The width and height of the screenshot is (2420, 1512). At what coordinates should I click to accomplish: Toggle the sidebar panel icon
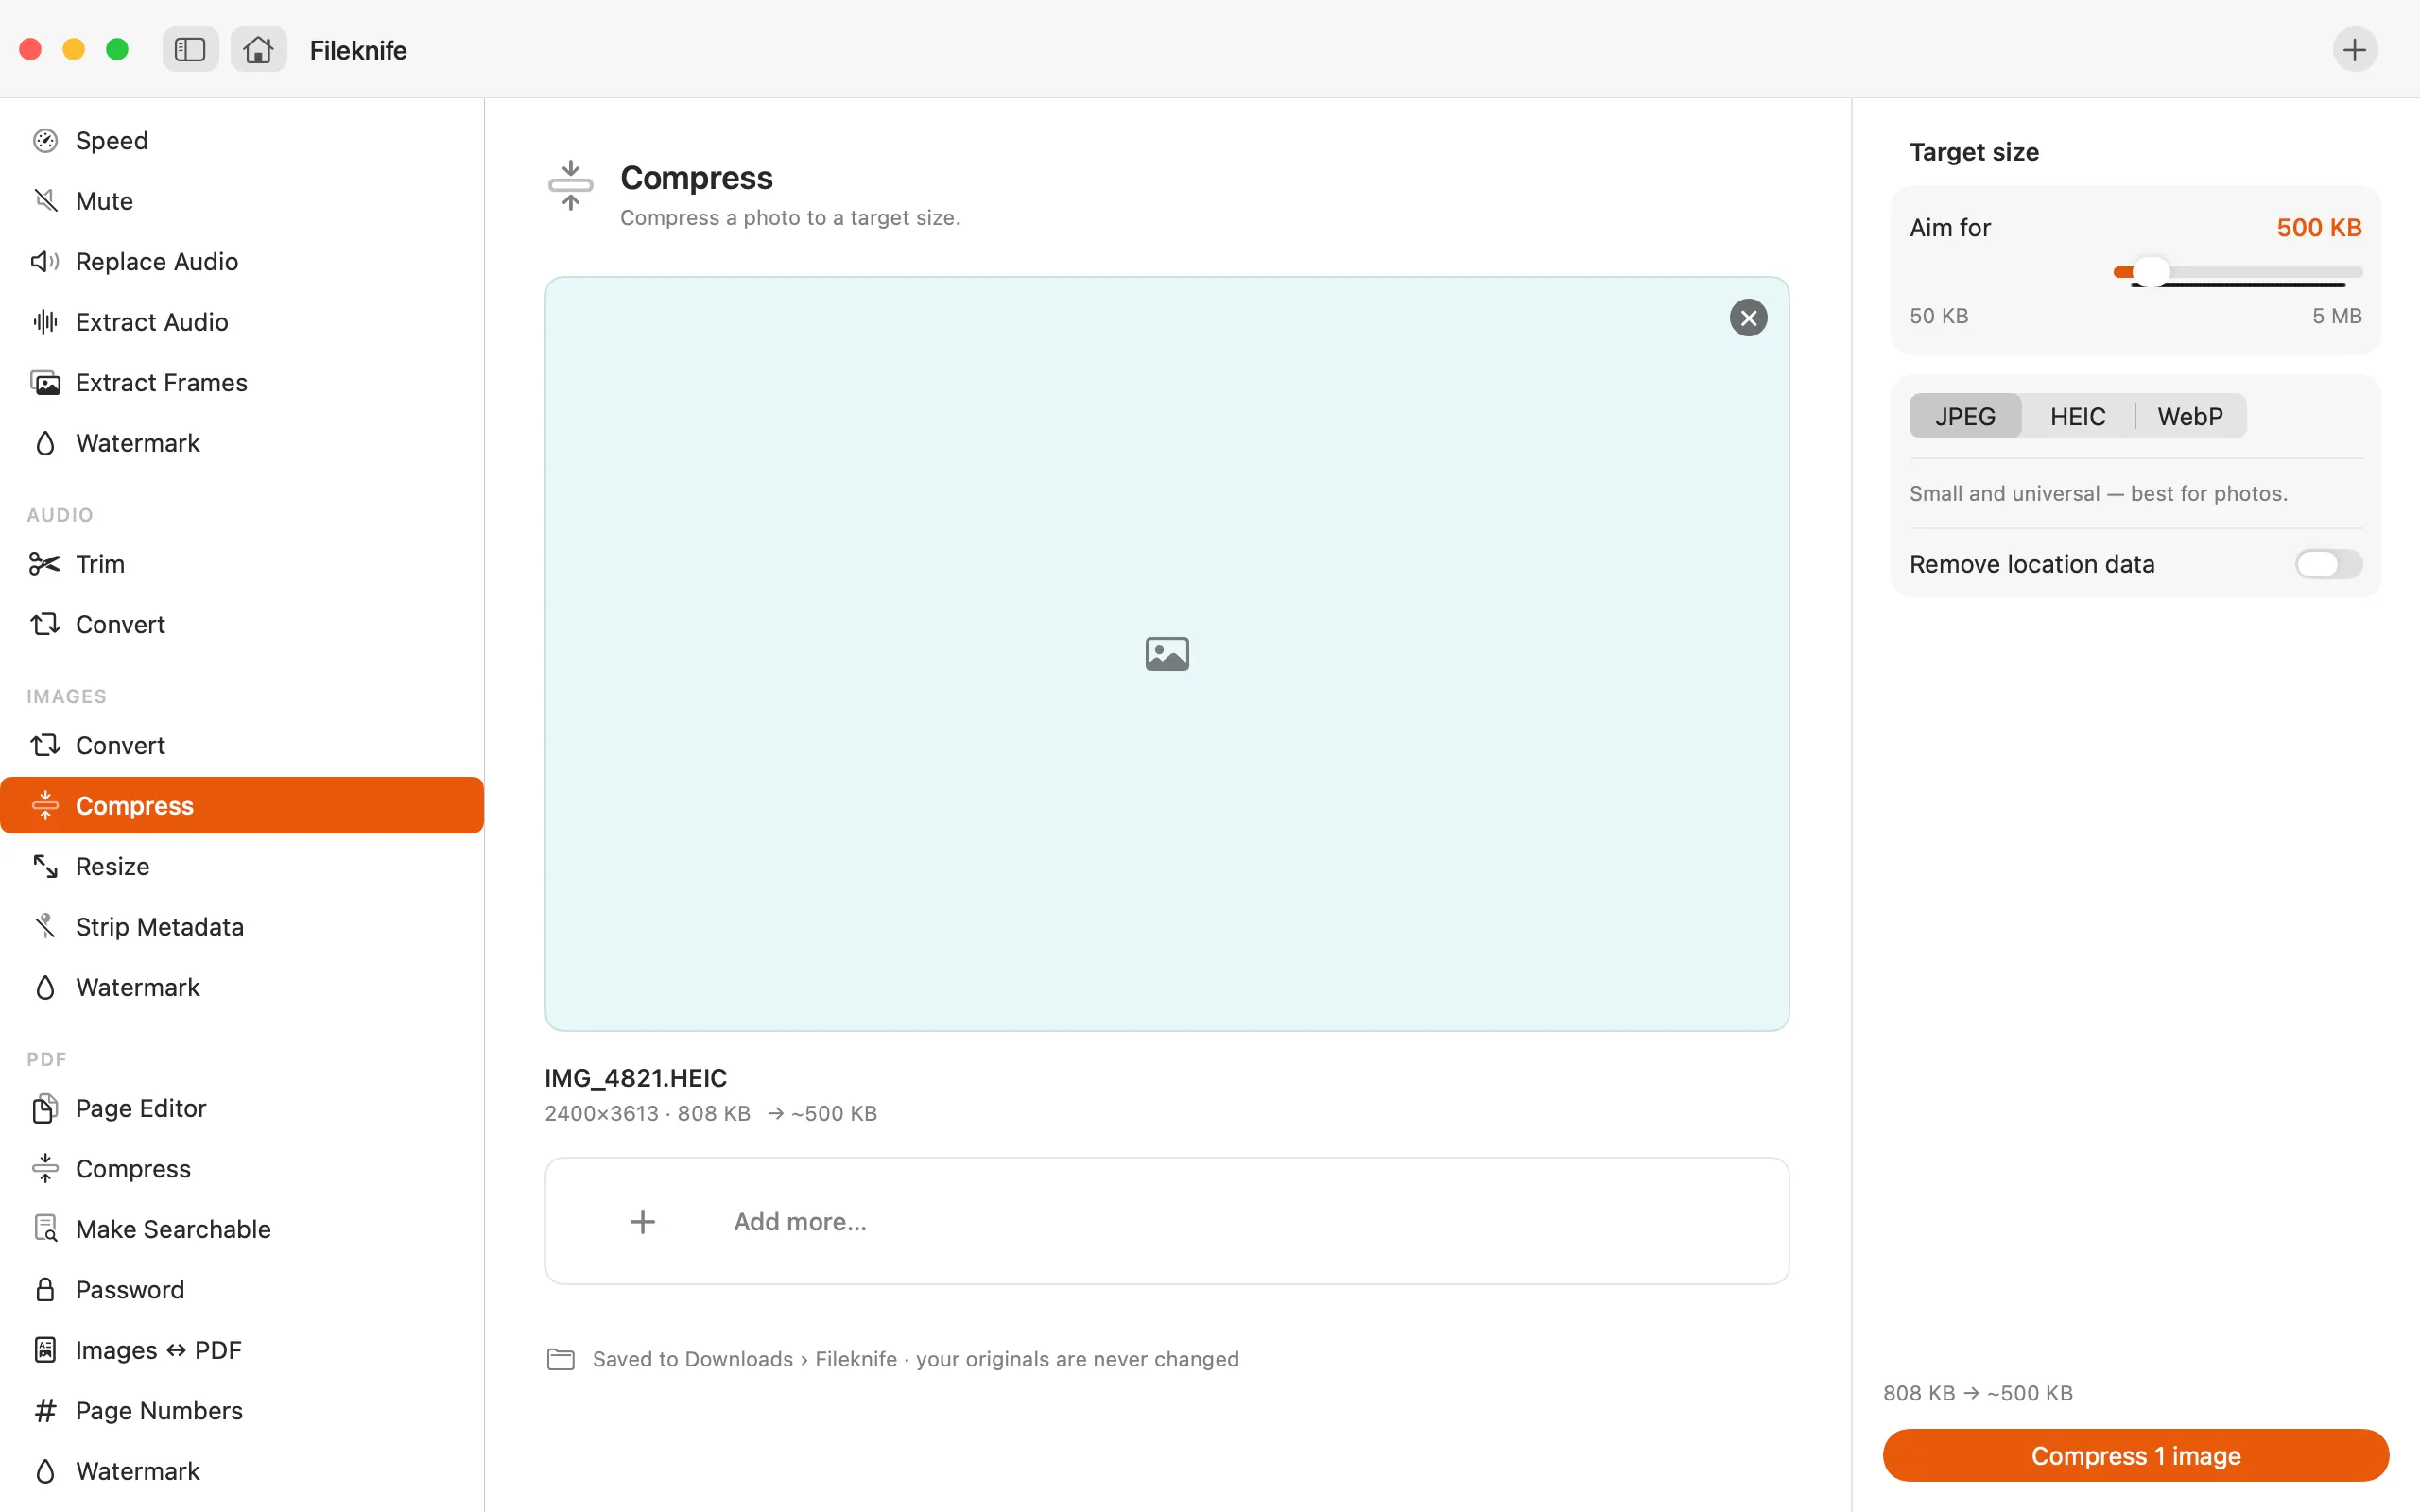[190, 50]
